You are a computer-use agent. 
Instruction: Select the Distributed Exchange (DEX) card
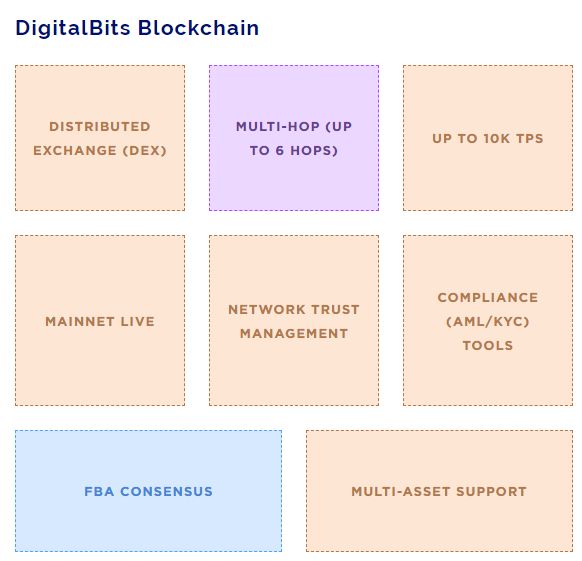100,138
